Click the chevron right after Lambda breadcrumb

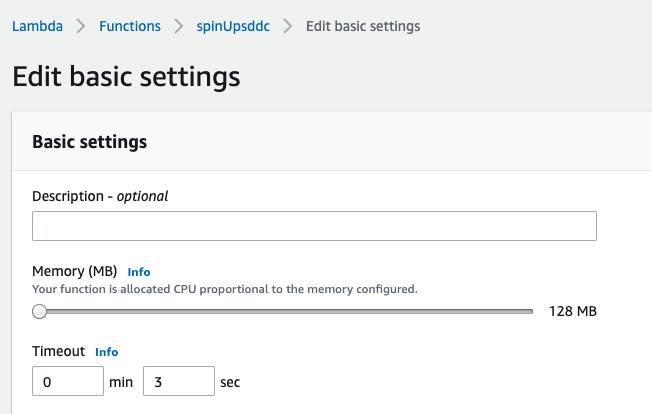[x=81, y=26]
